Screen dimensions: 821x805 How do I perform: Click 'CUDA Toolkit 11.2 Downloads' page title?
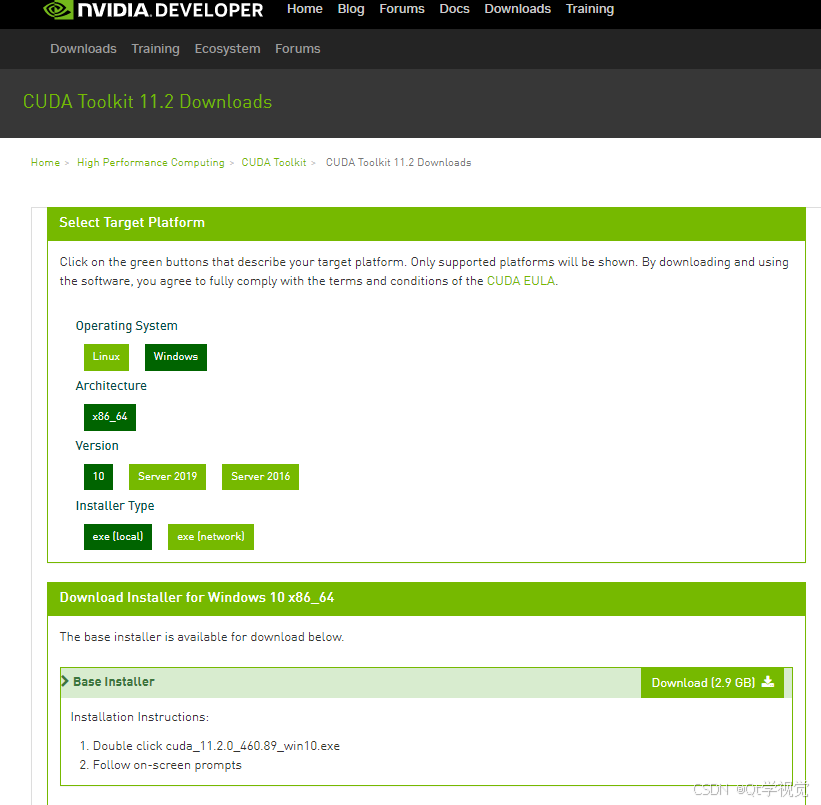[148, 102]
